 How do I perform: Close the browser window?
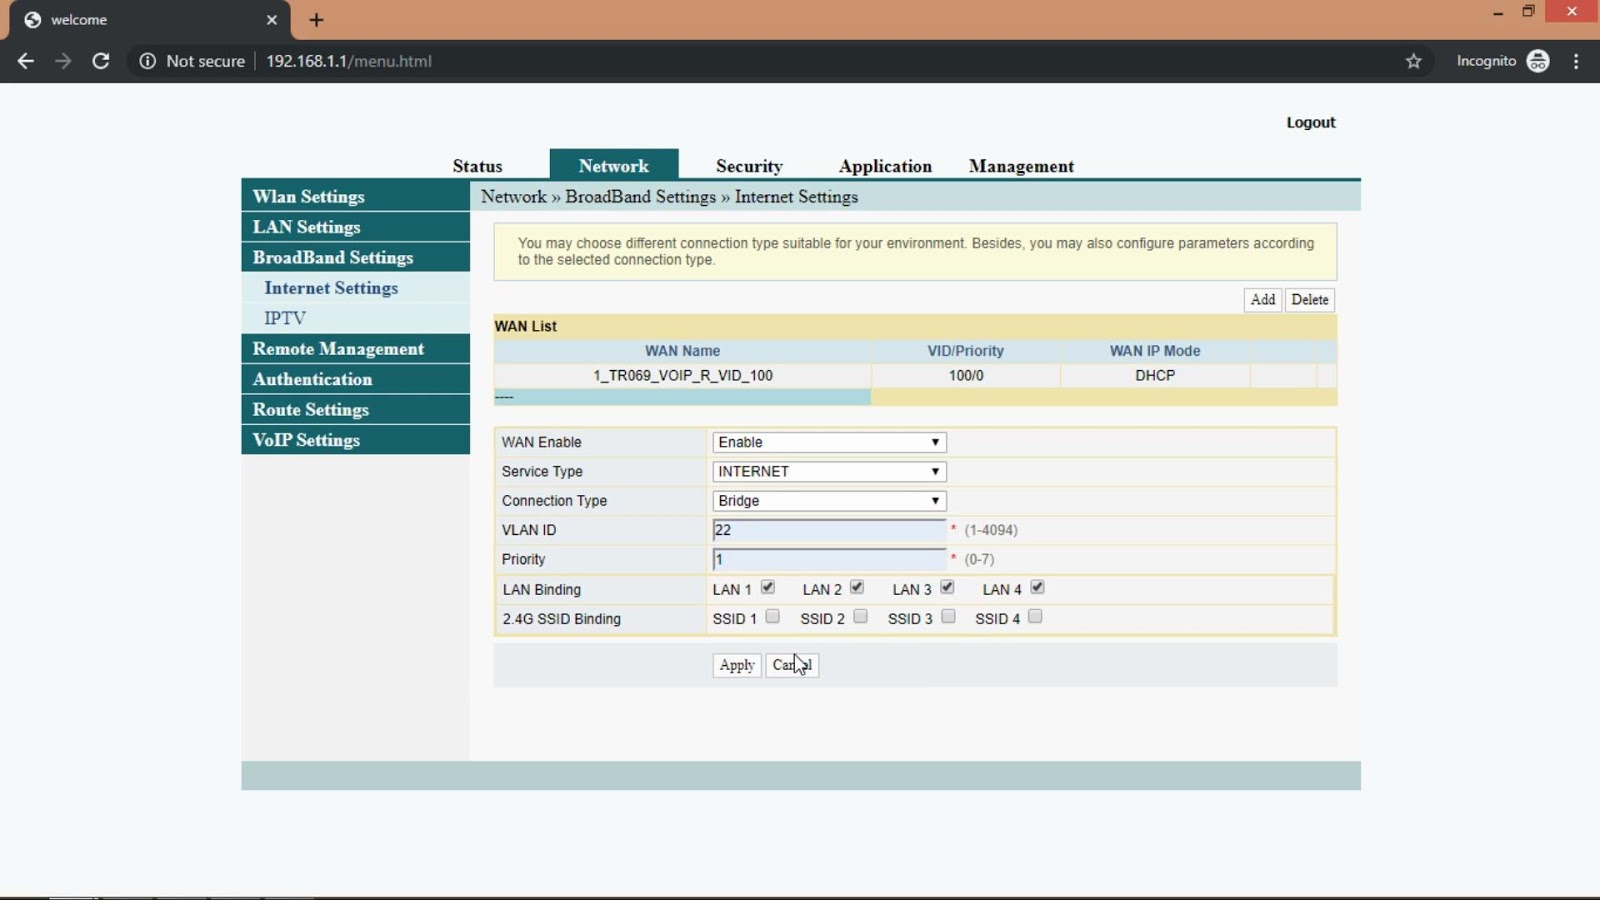pyautogui.click(x=1572, y=12)
